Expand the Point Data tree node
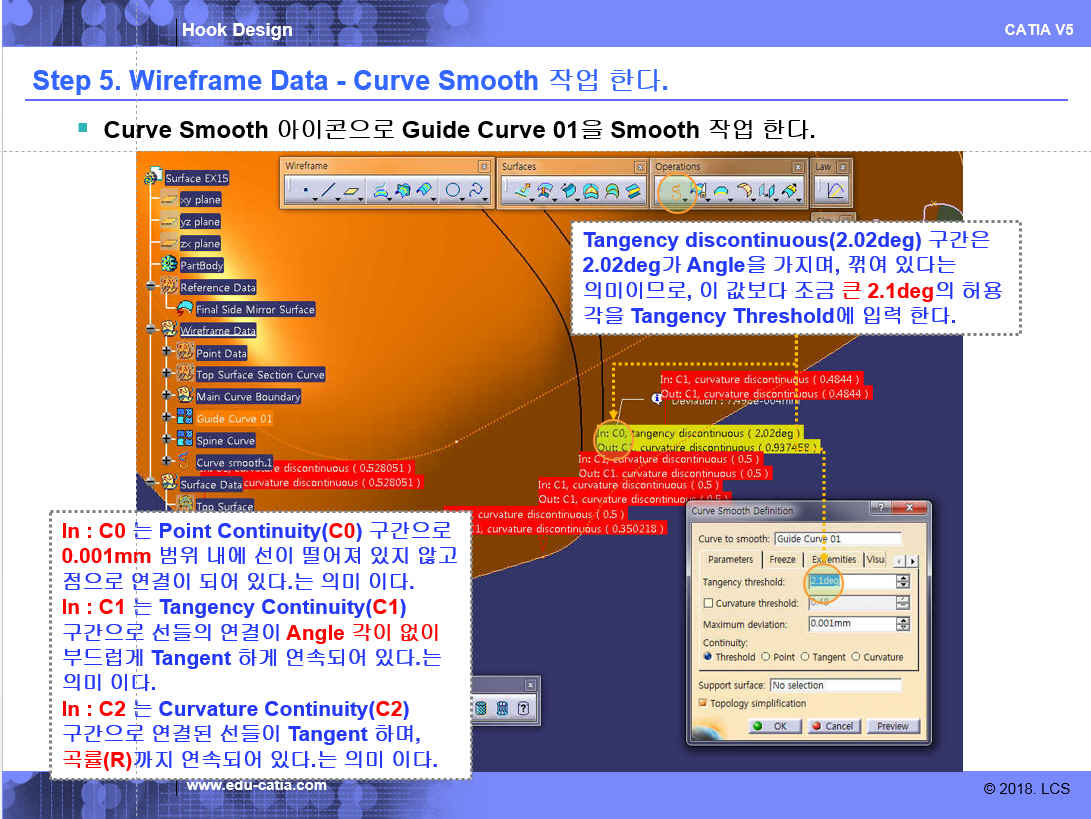This screenshot has height=819, width=1091. point(167,353)
